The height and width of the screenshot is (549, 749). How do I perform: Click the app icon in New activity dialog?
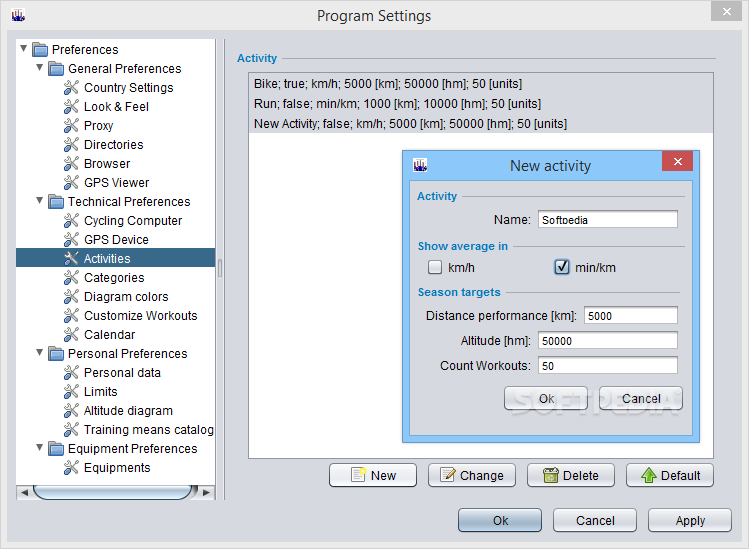pyautogui.click(x=420, y=165)
